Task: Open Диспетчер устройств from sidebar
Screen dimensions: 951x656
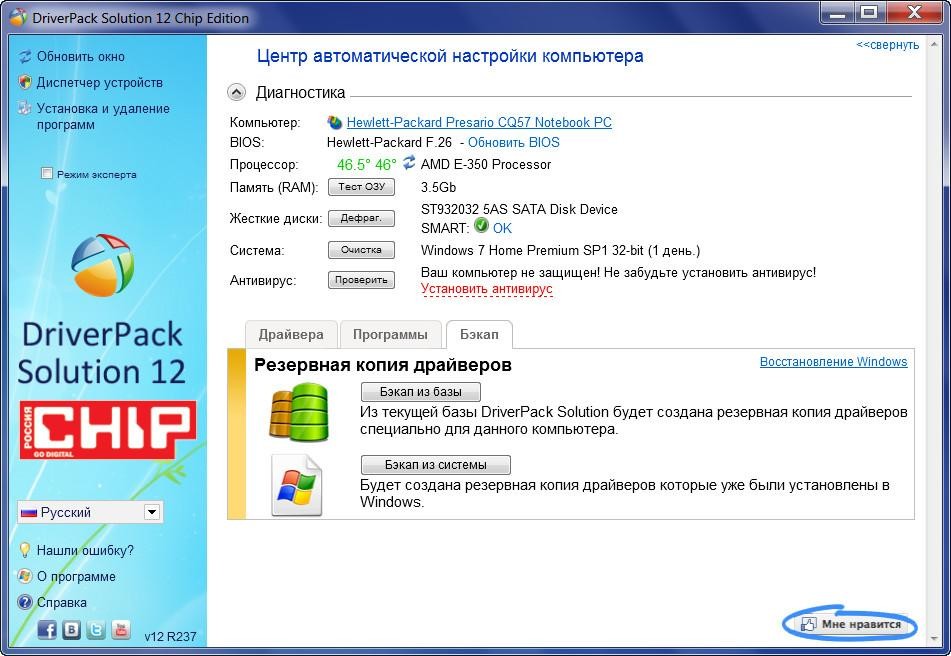Action: [x=99, y=82]
